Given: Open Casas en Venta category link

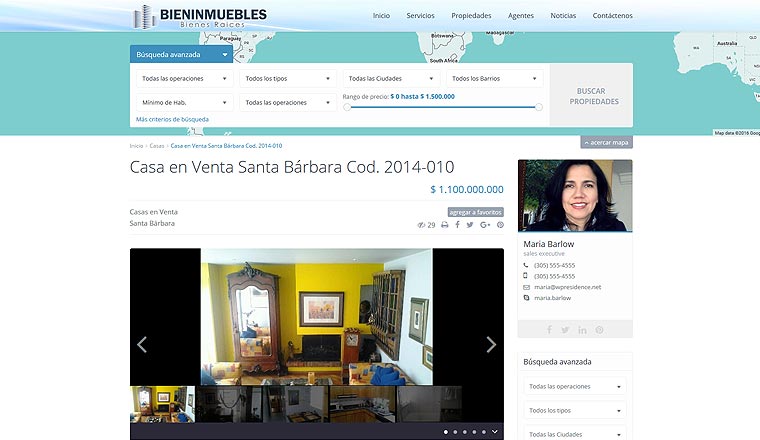Looking at the screenshot, I should 154,212.
